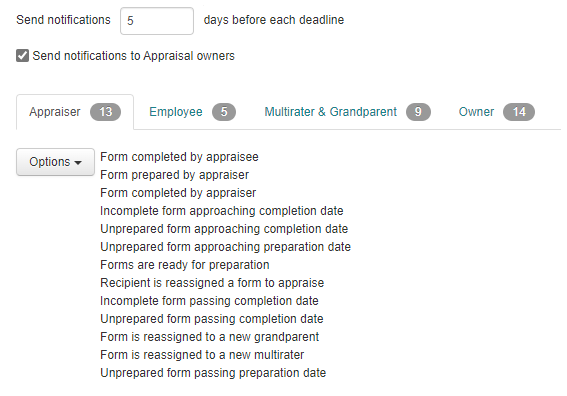The height and width of the screenshot is (396, 567).
Task: Click the 13 badge on Appraiser tab
Action: [106, 112]
